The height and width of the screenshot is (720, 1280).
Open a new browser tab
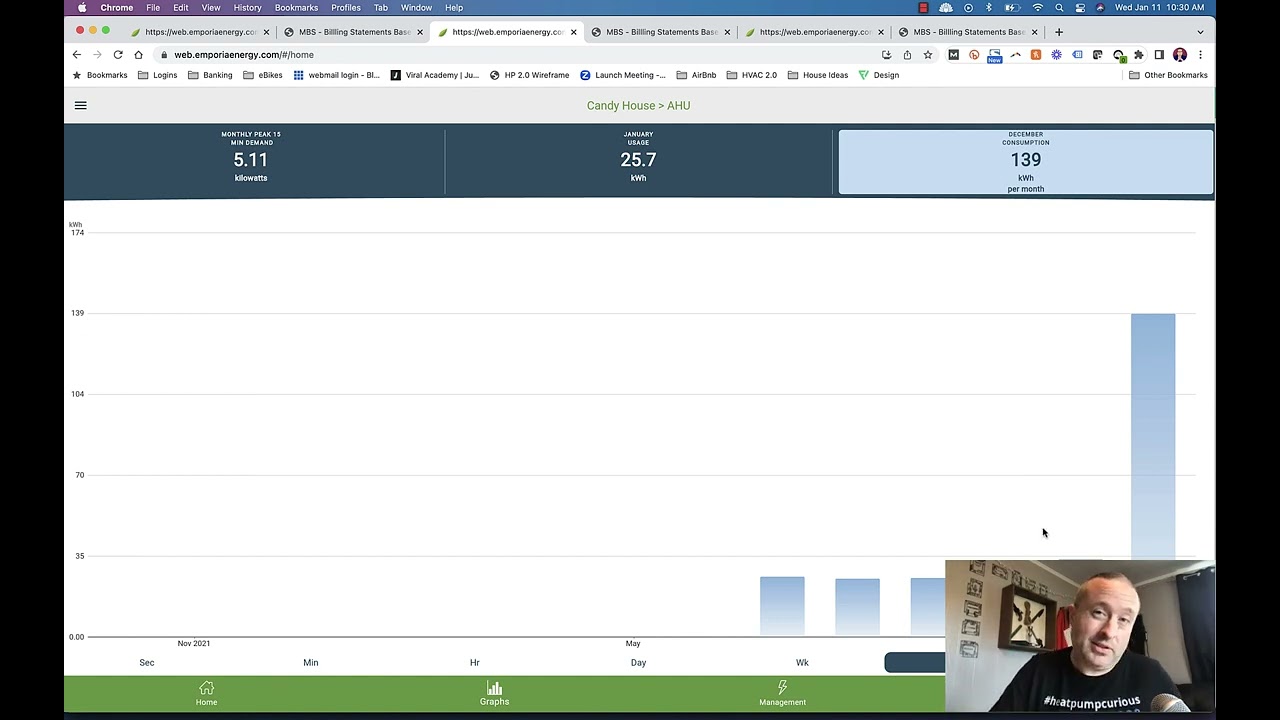point(1059,32)
